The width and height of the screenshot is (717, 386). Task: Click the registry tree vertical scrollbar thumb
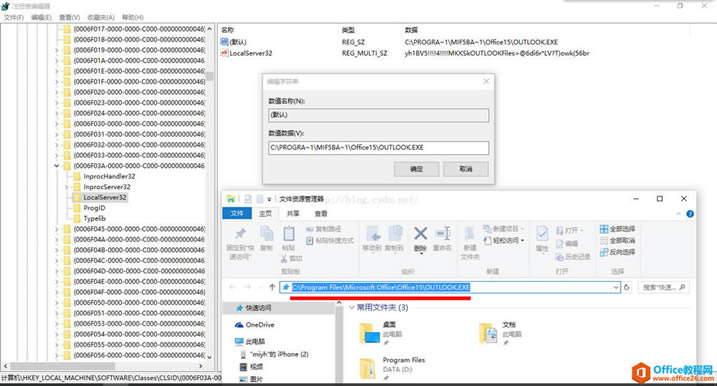tap(209, 76)
